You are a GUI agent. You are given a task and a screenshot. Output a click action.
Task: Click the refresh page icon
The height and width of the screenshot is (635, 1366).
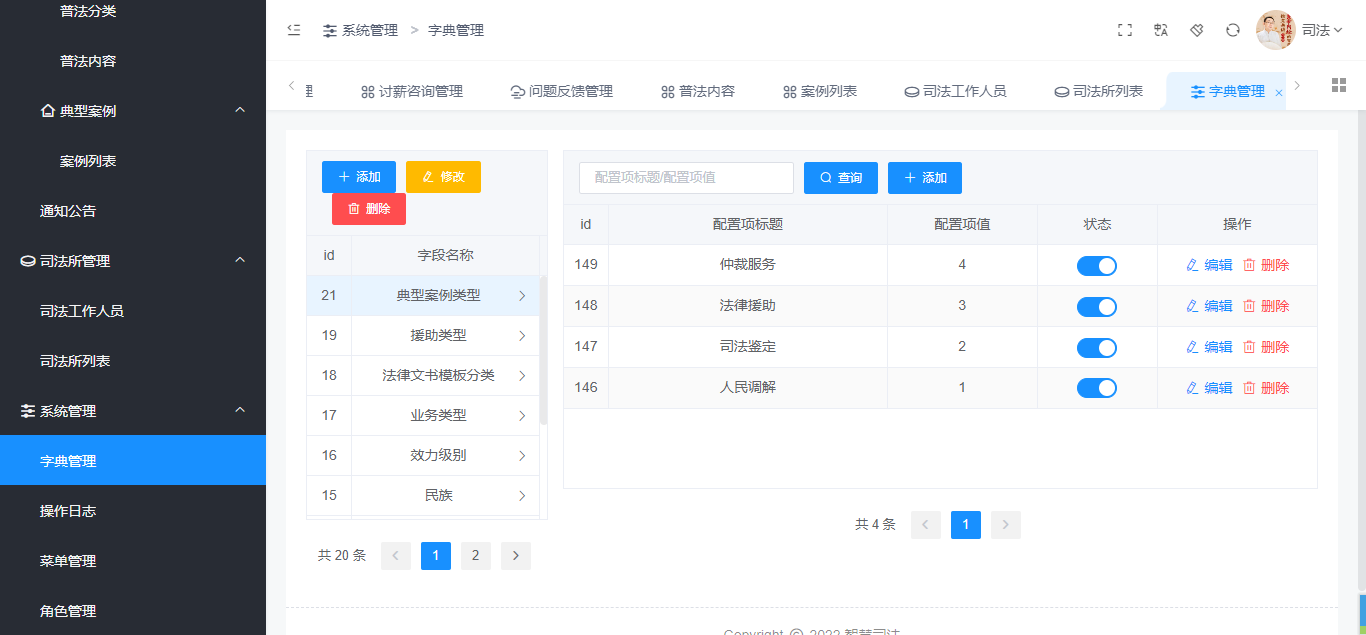[1233, 30]
